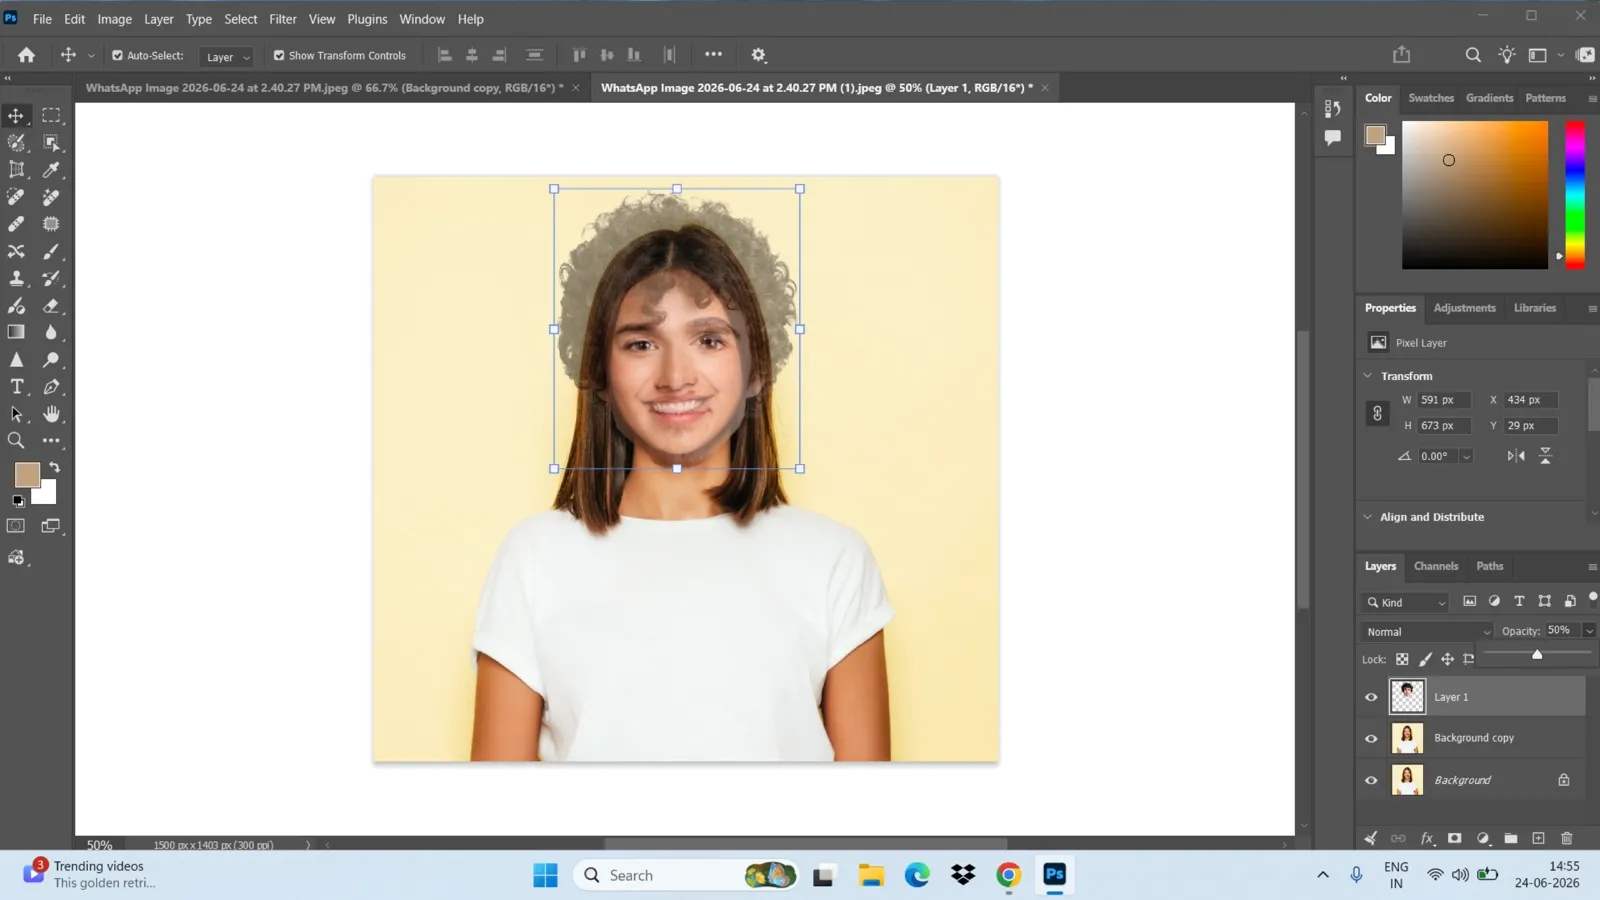Select the Brush tool
This screenshot has height=900, width=1600.
pyautogui.click(x=51, y=251)
